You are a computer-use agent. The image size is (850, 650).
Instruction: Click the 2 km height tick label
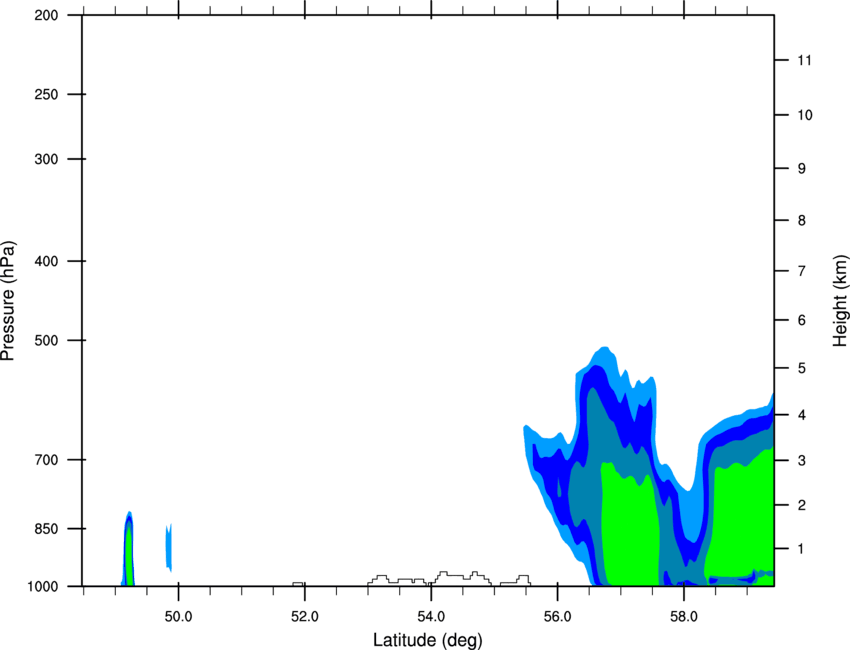point(802,505)
